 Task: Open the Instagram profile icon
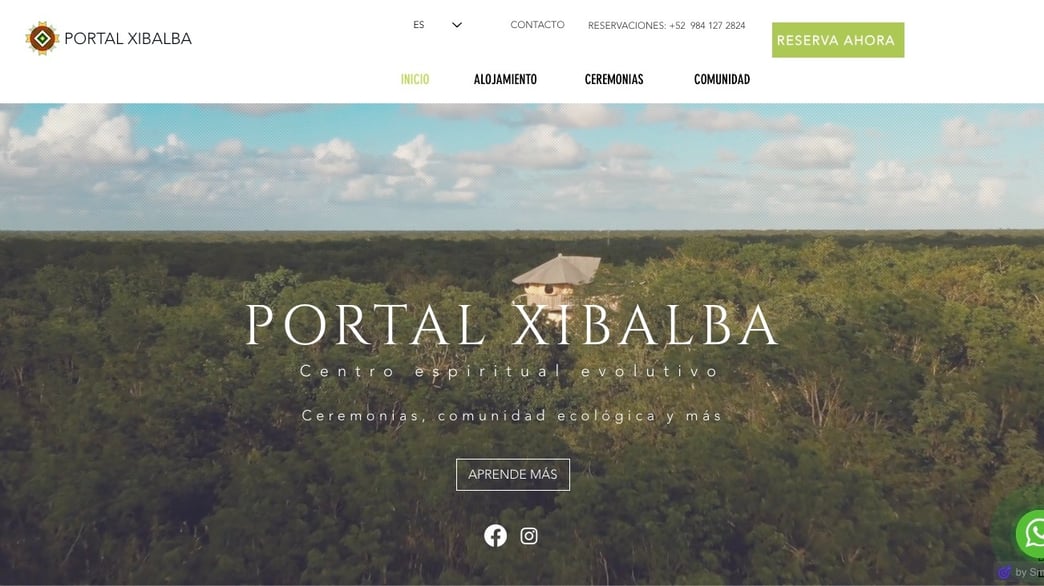click(x=529, y=536)
